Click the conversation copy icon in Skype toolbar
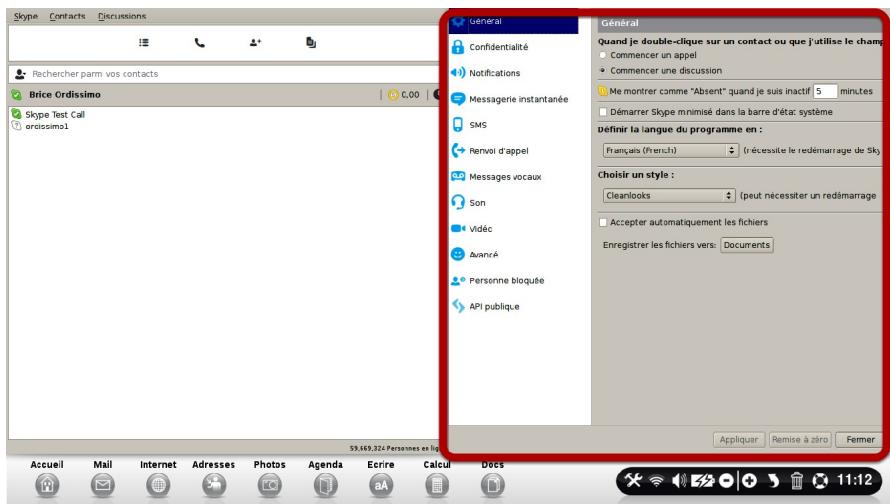The height and width of the screenshot is (504, 890). coord(311,43)
